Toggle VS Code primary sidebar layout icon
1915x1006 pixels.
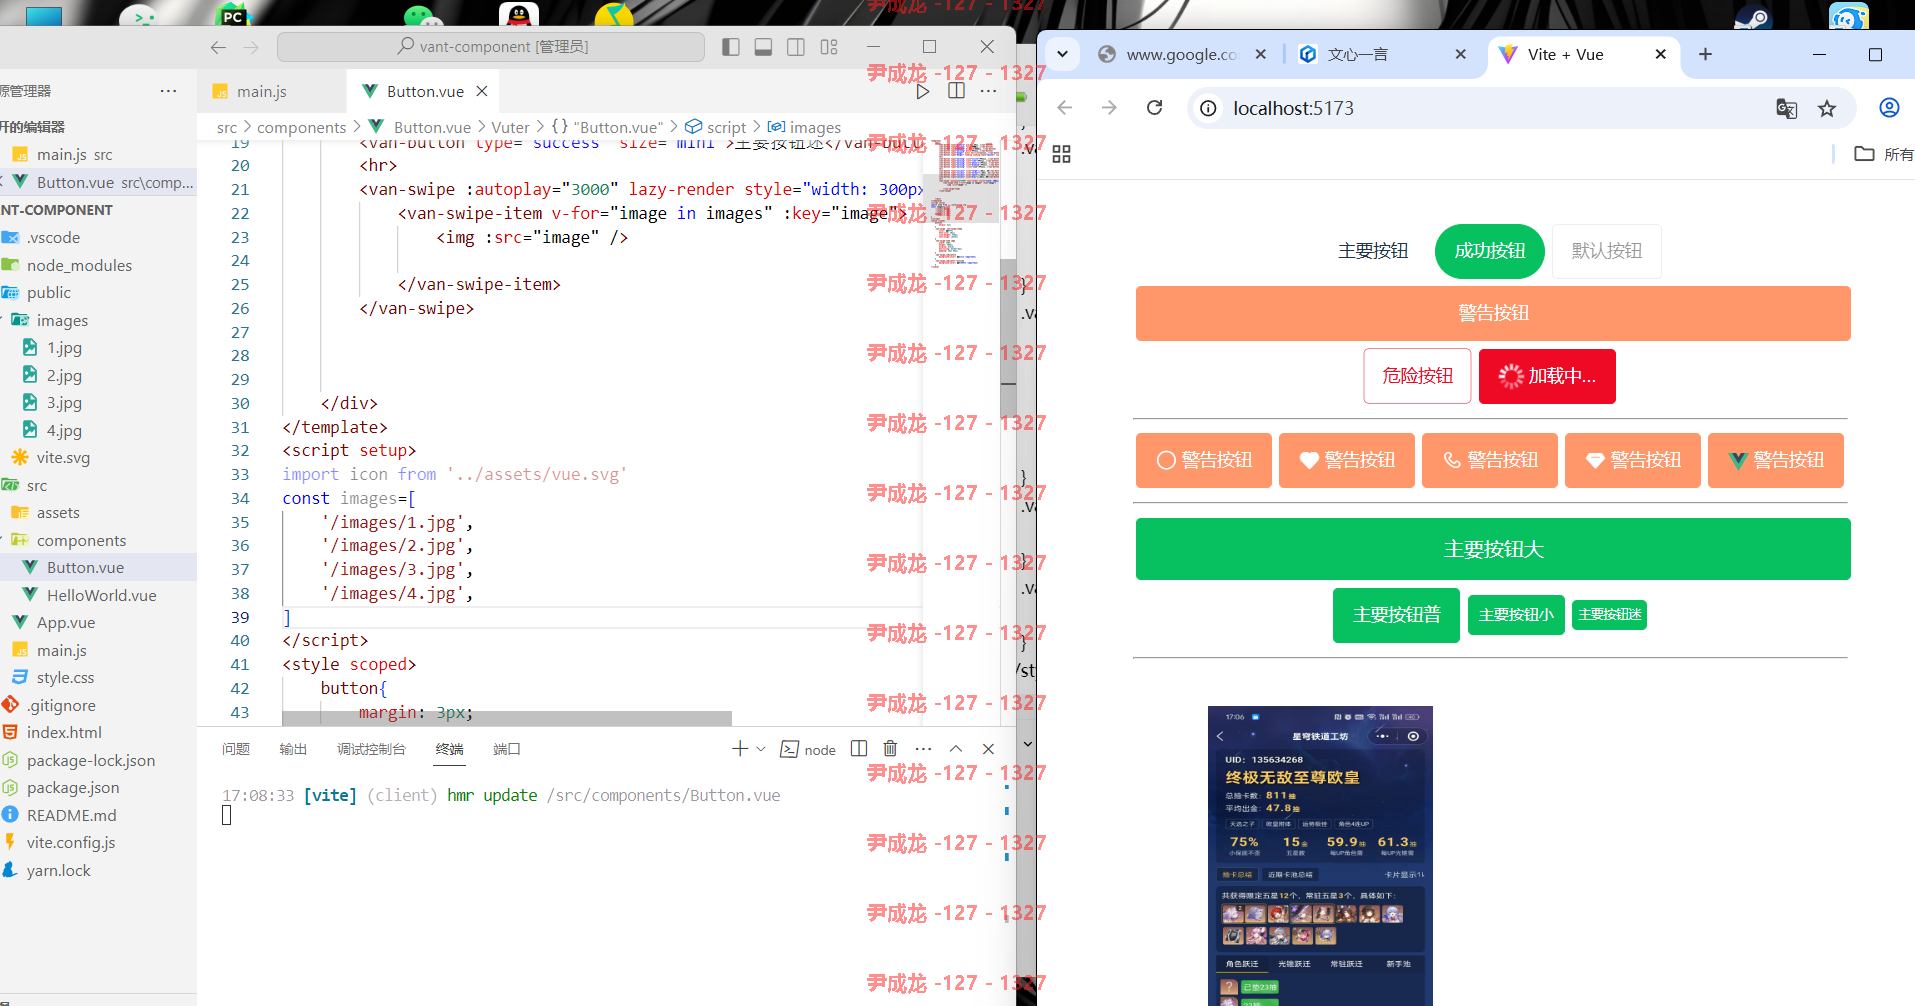[x=731, y=47]
